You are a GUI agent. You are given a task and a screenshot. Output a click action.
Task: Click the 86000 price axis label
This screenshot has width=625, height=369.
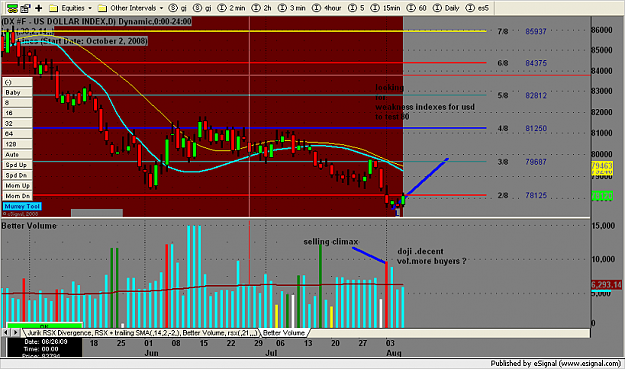tap(602, 30)
